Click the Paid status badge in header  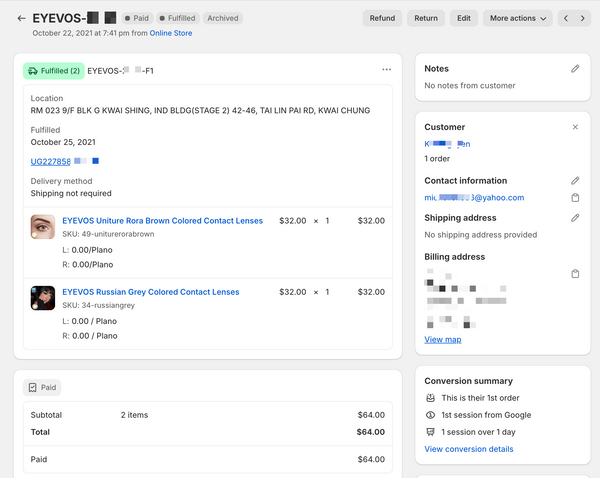click(x=137, y=18)
